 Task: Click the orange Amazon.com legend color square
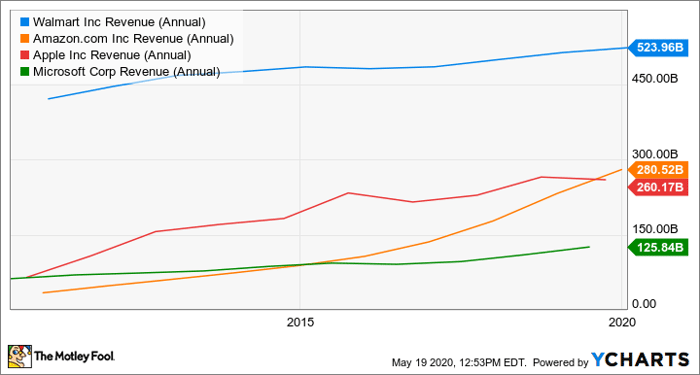[x=25, y=39]
